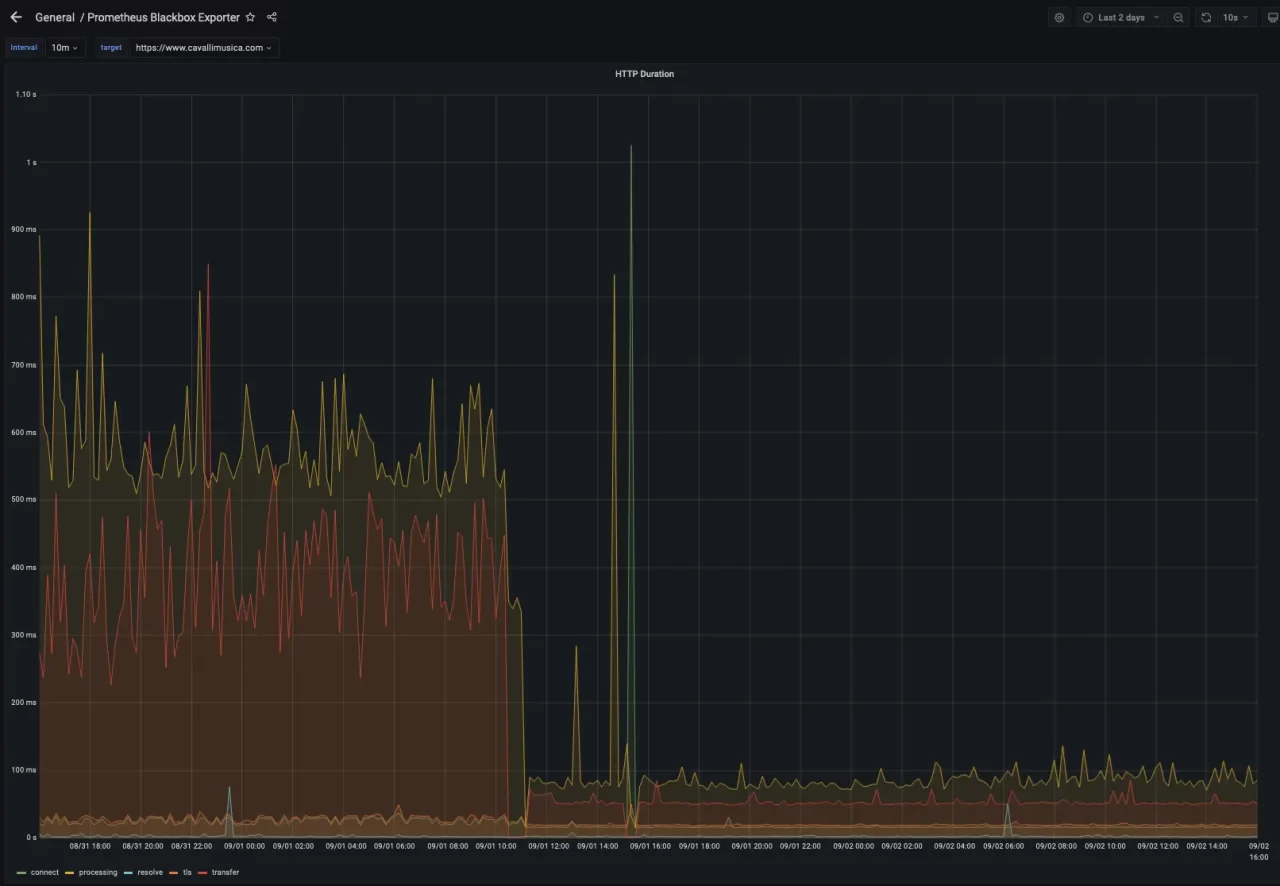The width and height of the screenshot is (1280, 886).
Task: Zoom out the time range
Action: pos(1178,17)
